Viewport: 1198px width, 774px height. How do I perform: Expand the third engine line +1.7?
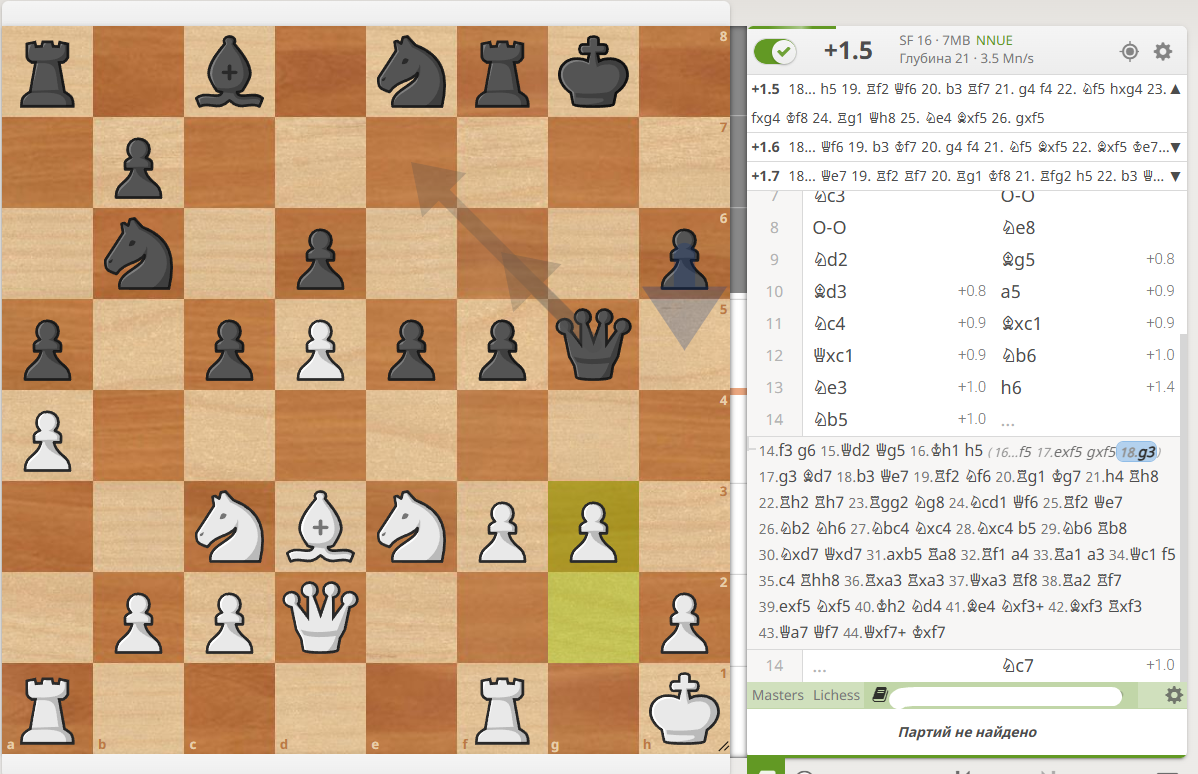coord(1175,176)
